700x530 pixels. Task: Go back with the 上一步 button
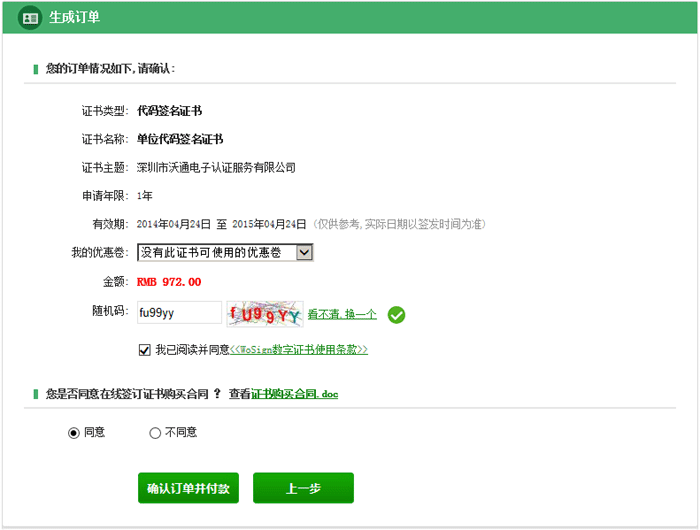tap(303, 488)
